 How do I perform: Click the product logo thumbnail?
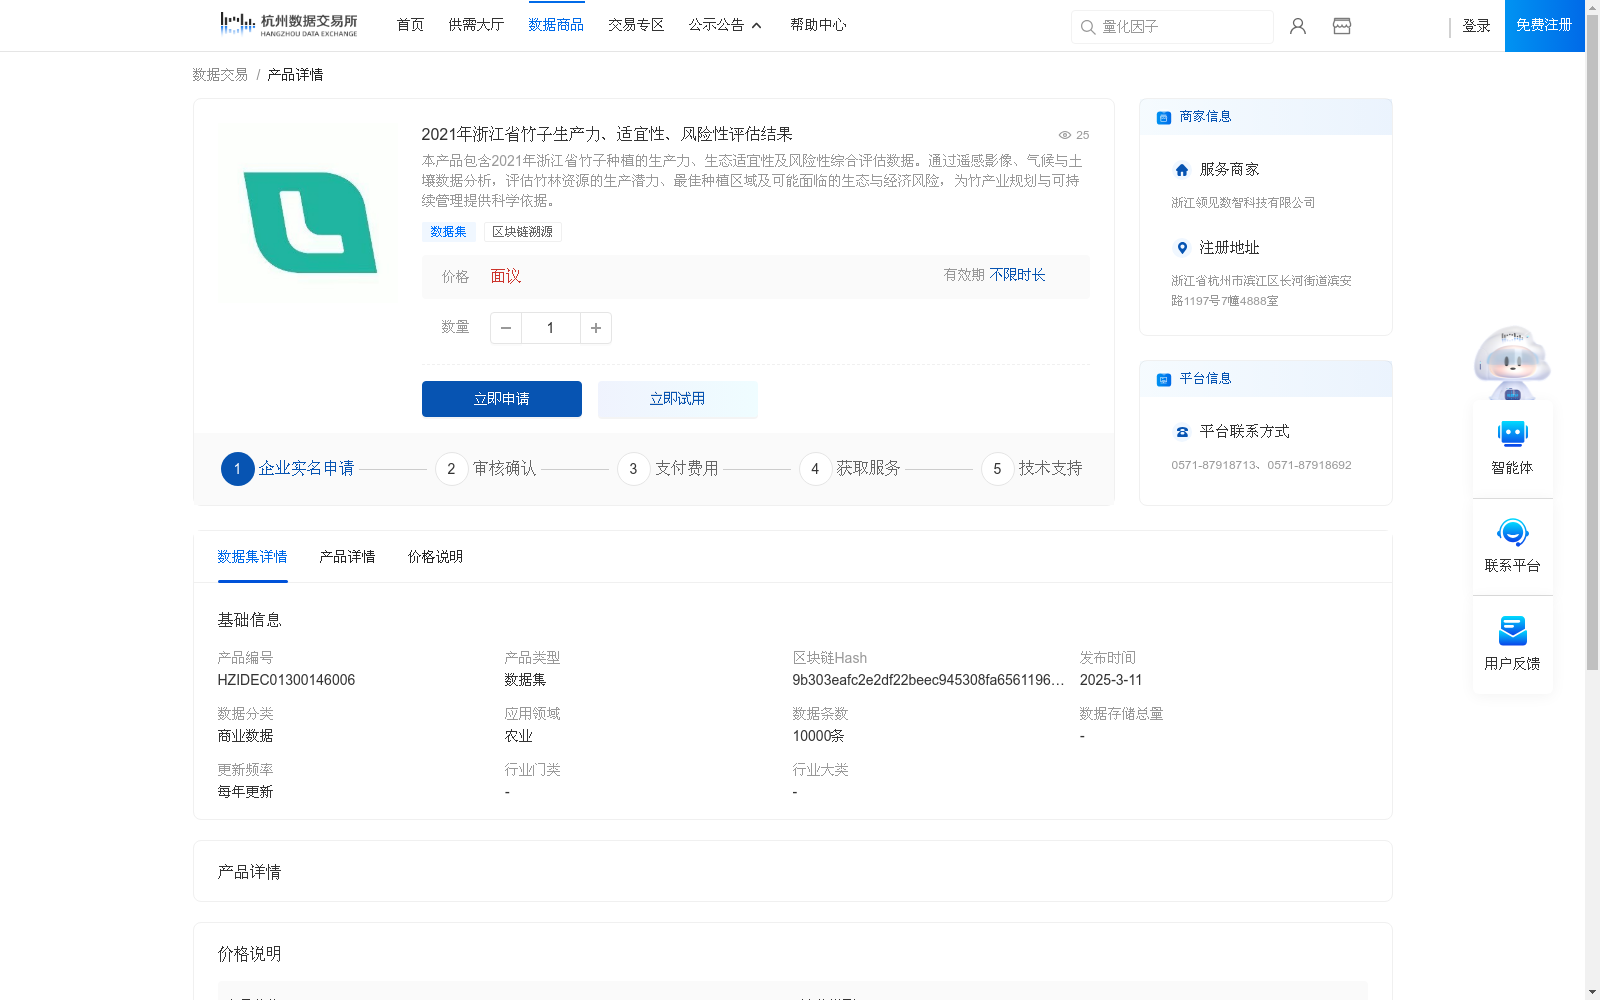[309, 220]
